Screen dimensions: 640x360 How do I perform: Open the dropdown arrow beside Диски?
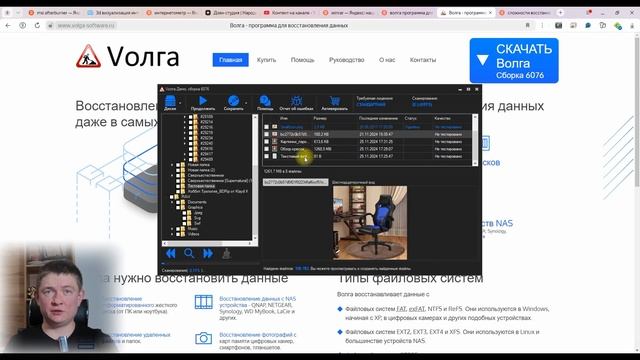coord(180,103)
